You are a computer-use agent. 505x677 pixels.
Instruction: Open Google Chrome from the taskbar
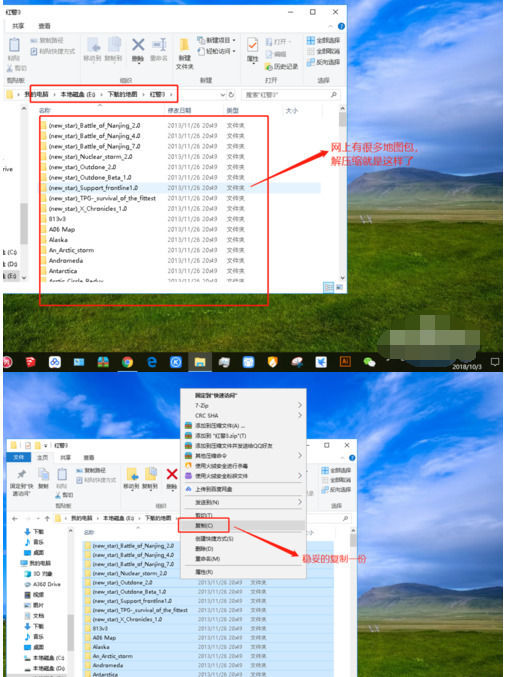(127, 362)
